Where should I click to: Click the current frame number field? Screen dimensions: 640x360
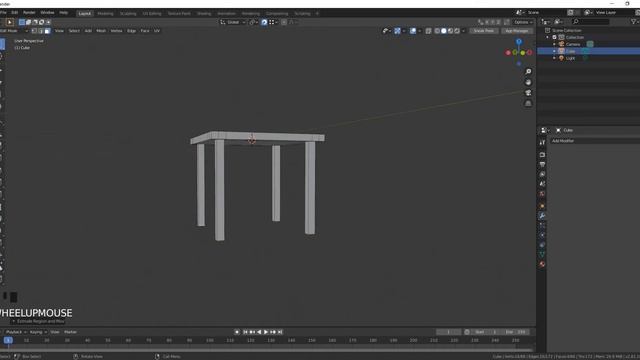click(x=448, y=332)
